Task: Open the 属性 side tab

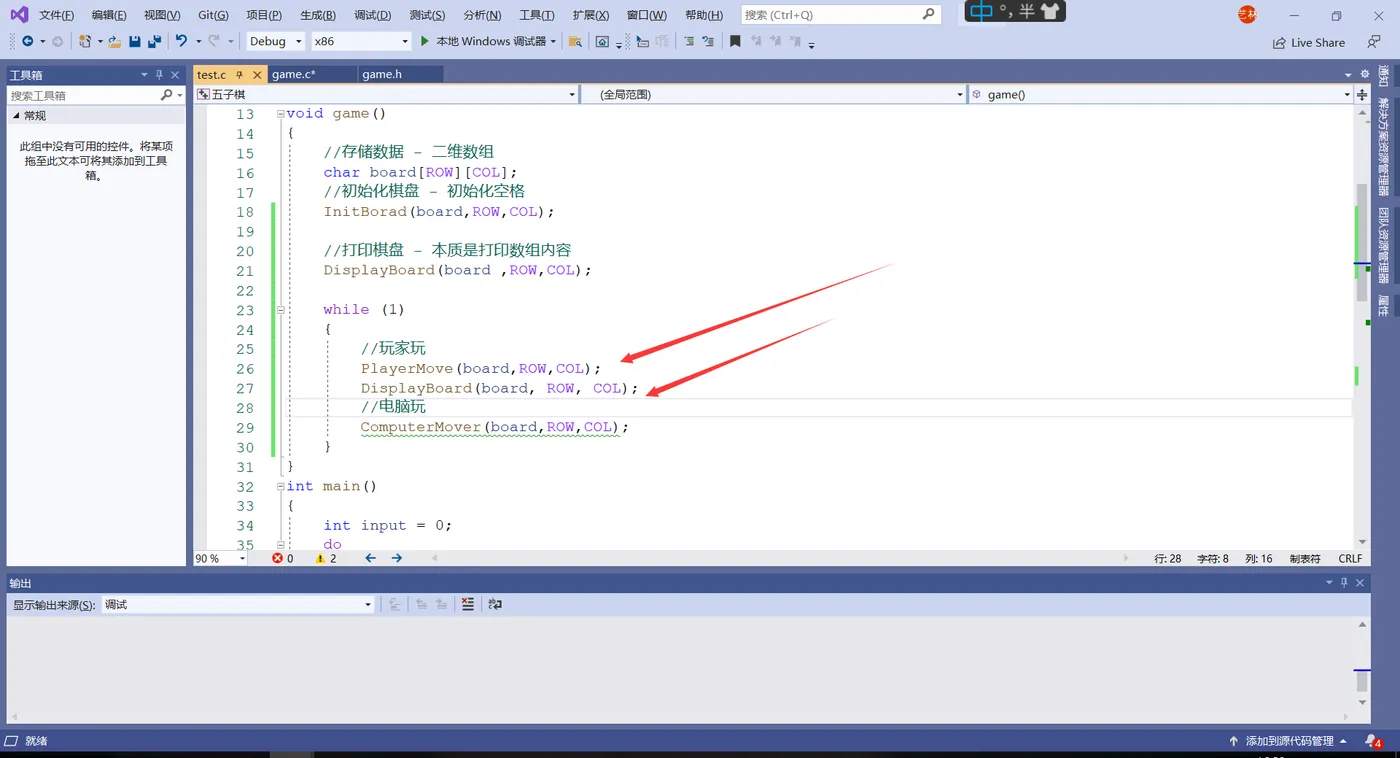Action: pos(1384,305)
